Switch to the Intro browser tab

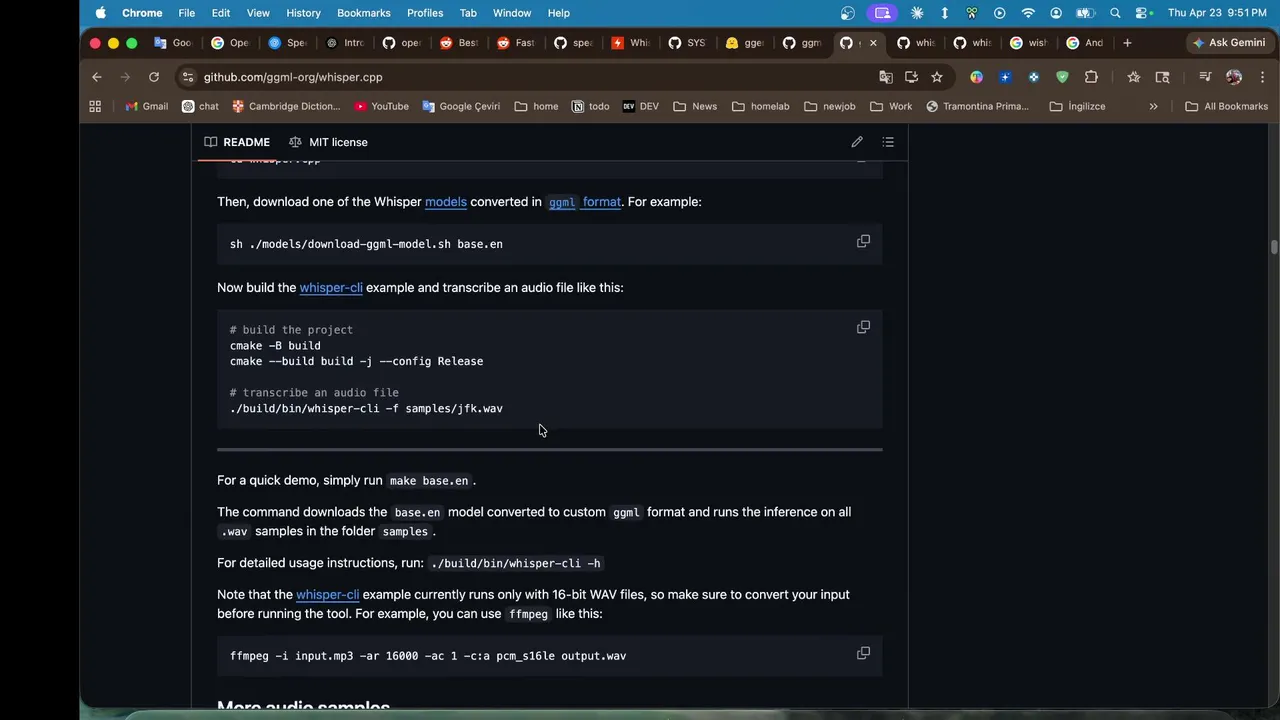[345, 43]
